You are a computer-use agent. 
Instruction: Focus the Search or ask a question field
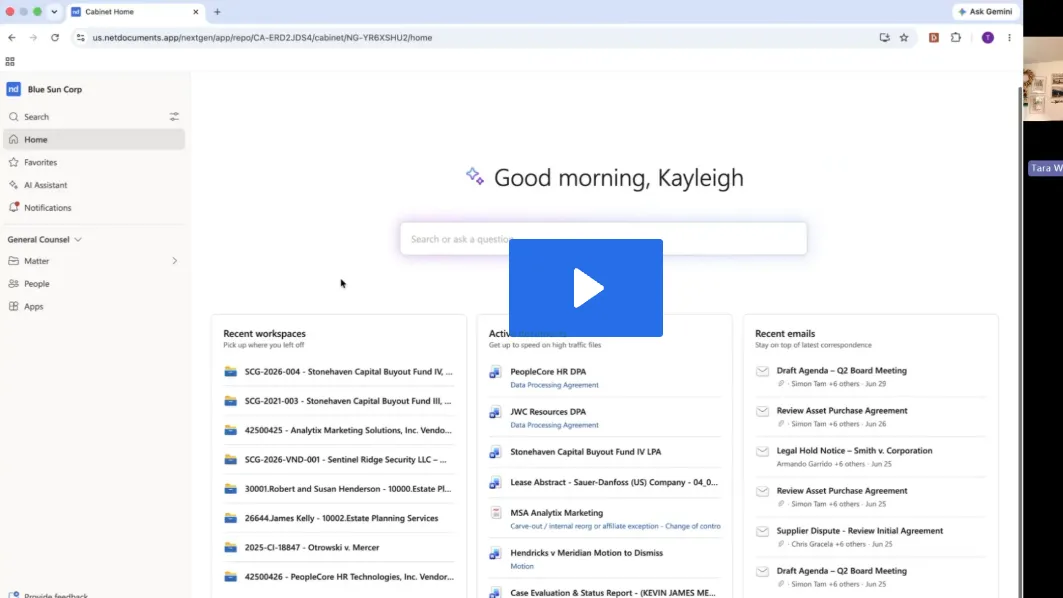pyautogui.click(x=603, y=239)
